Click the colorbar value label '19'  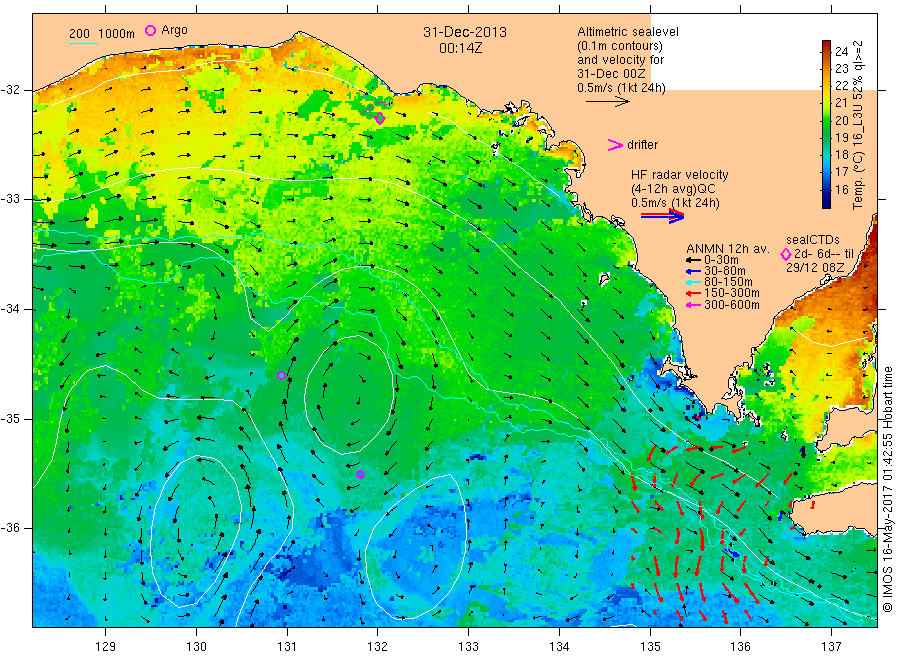click(x=841, y=137)
